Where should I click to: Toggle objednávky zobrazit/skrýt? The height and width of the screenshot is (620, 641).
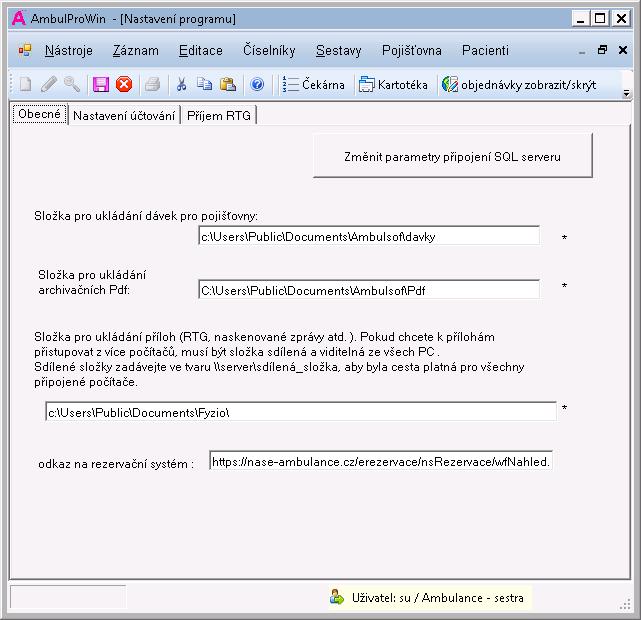(519, 85)
